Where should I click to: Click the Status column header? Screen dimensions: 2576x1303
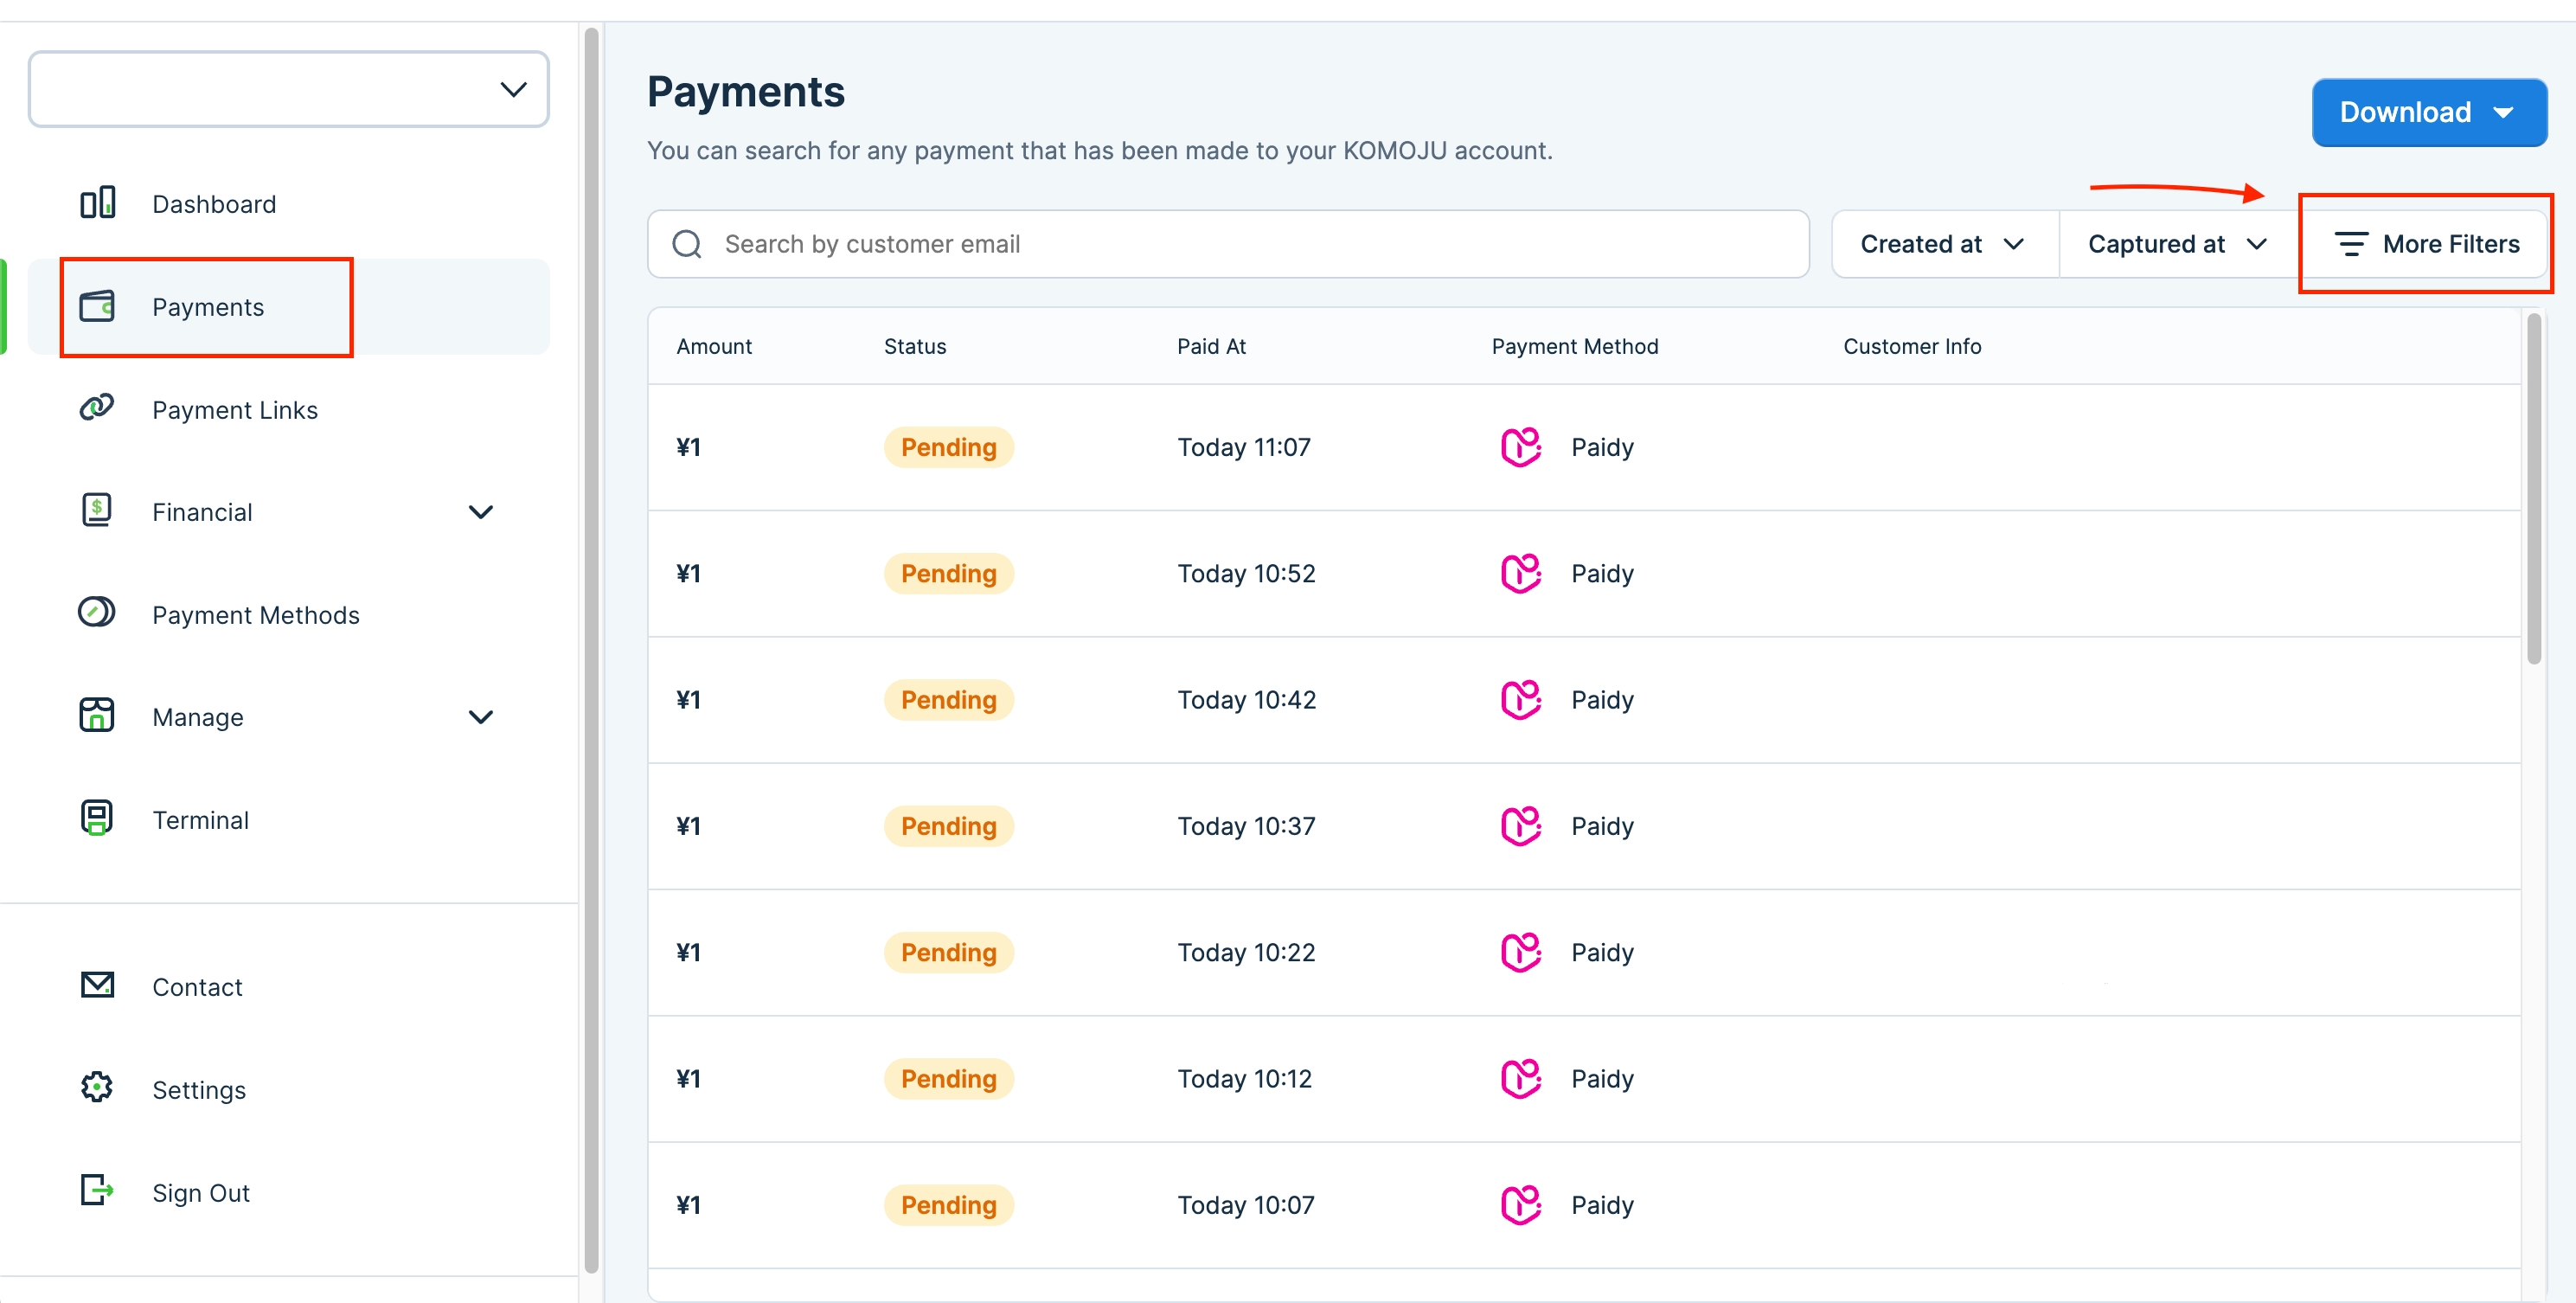pyautogui.click(x=915, y=346)
